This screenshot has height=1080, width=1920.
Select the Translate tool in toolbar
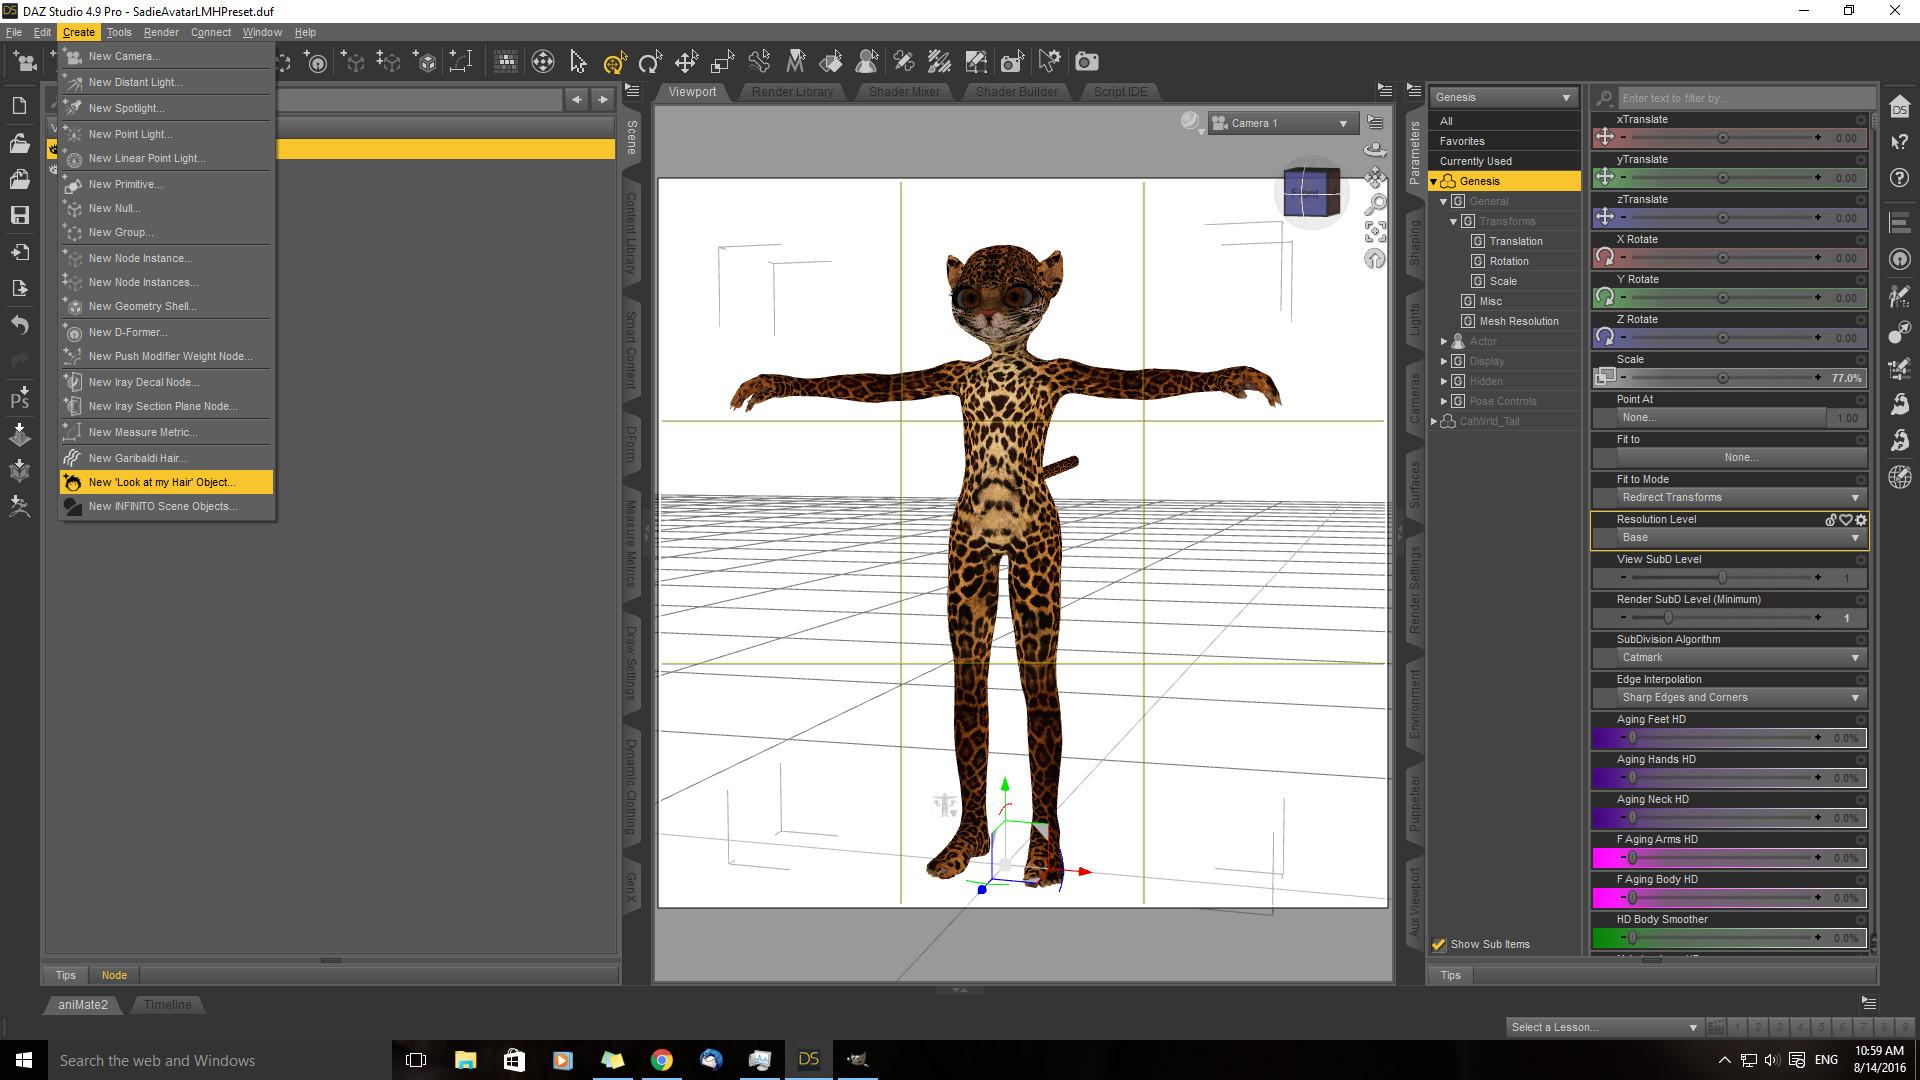point(686,62)
